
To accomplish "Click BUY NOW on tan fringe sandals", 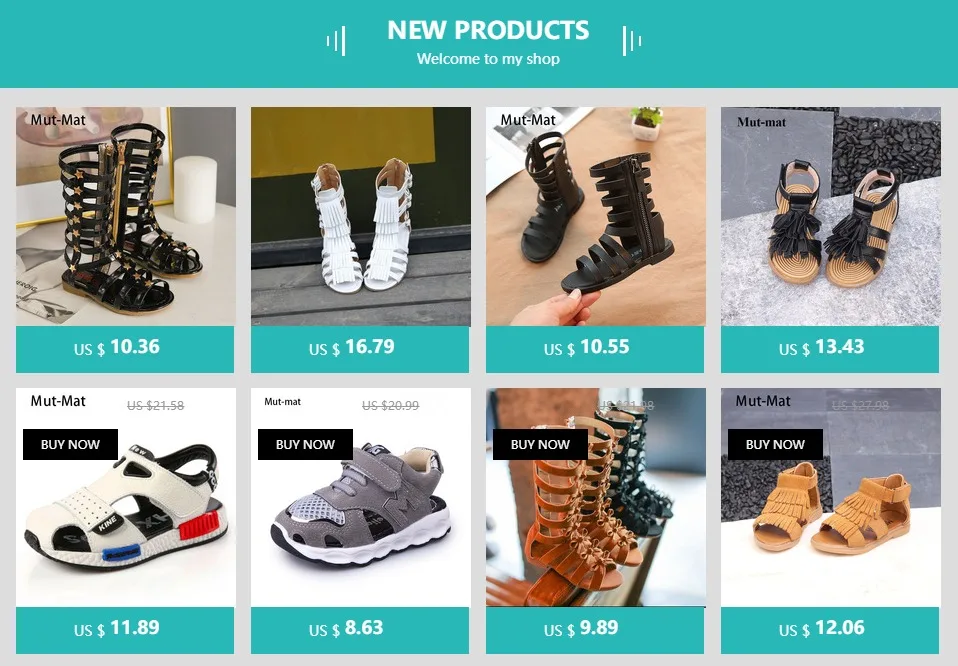I will point(775,444).
